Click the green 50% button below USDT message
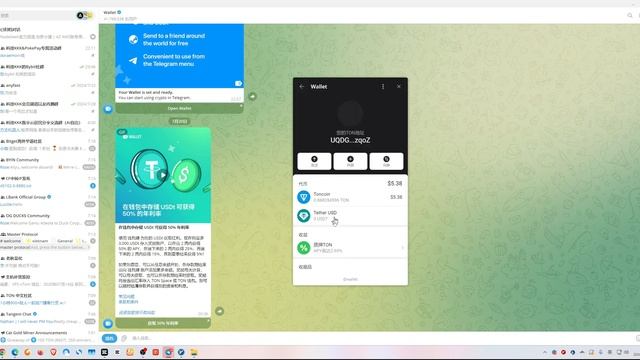The image size is (640, 360). point(163,323)
